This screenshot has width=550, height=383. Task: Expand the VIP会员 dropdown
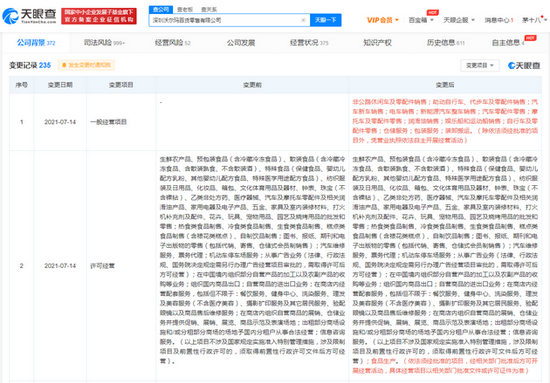(x=383, y=20)
